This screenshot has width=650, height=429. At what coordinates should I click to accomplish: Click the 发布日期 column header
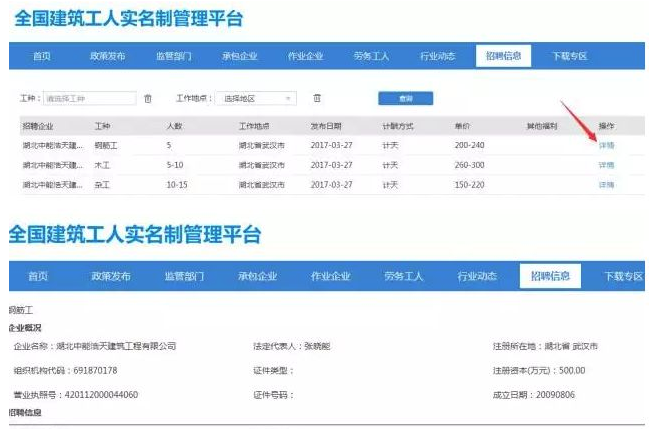click(326, 127)
